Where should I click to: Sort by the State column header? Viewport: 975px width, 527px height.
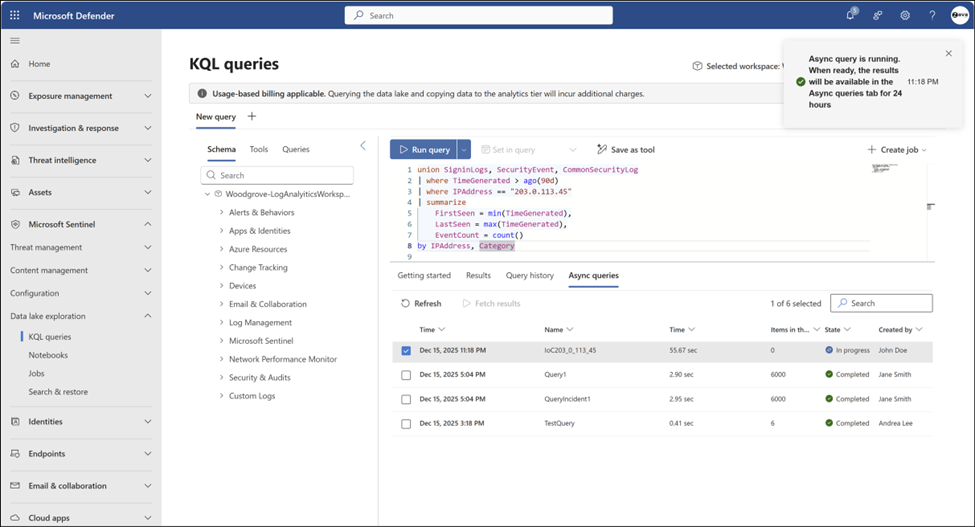point(837,329)
